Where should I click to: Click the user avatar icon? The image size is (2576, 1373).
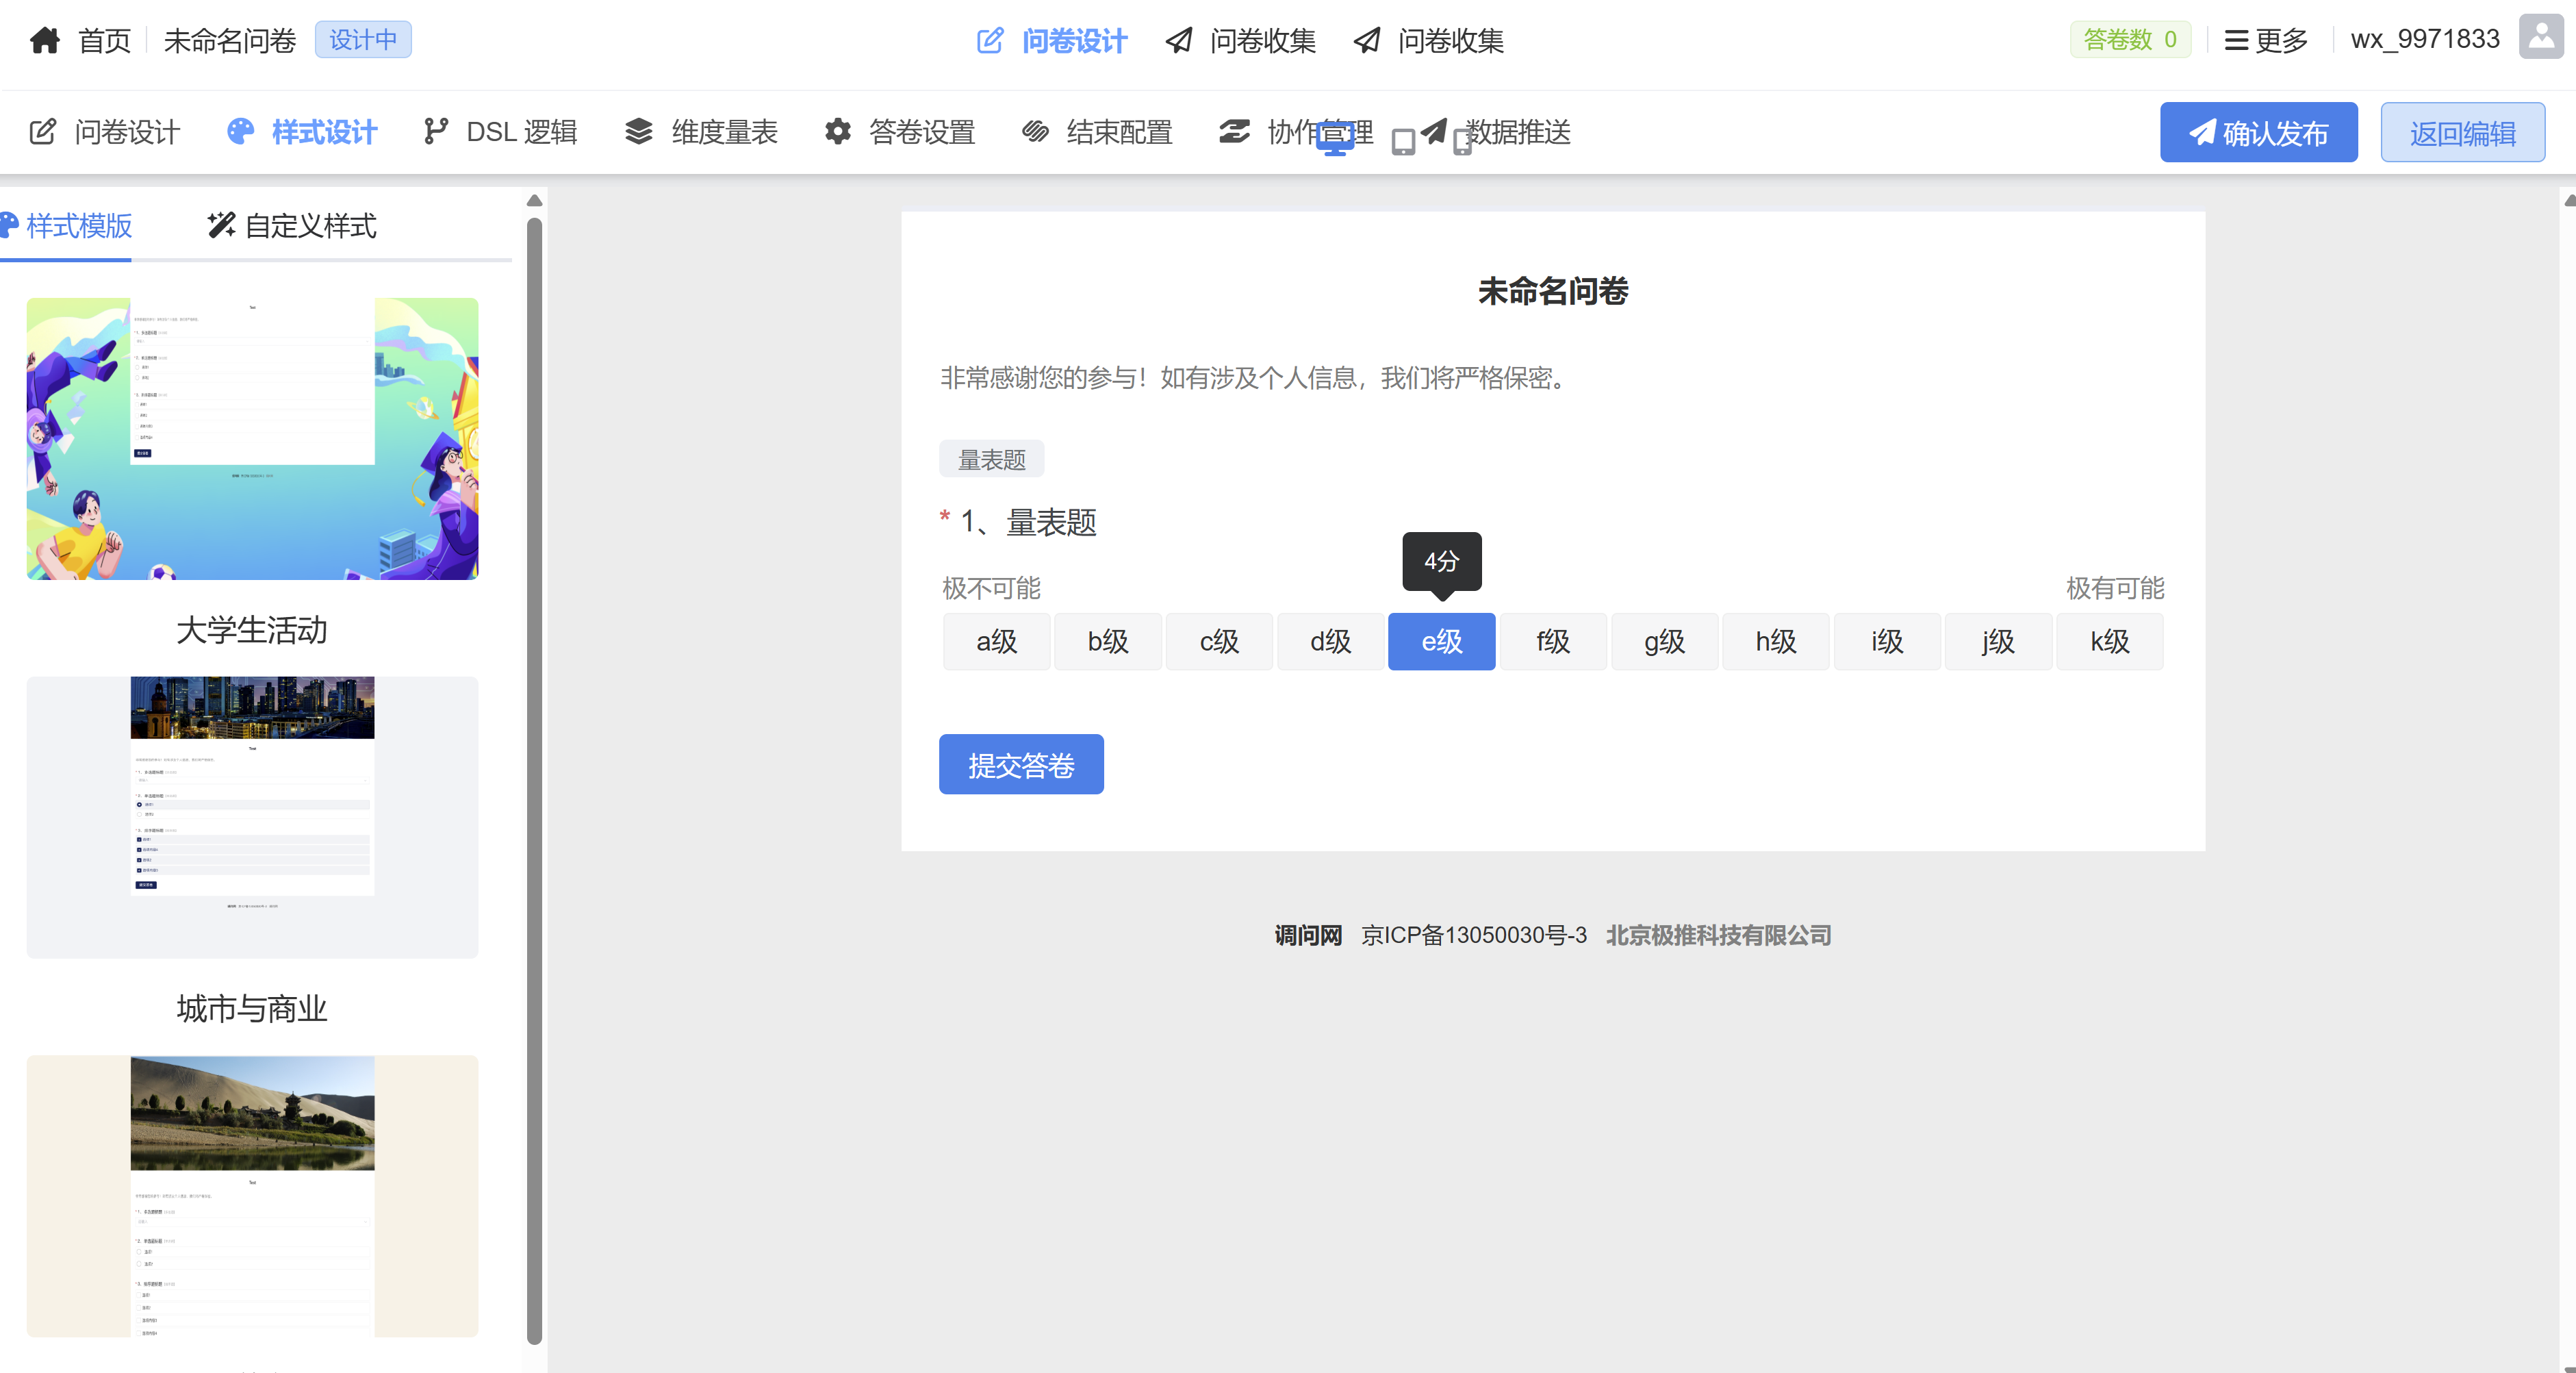pyautogui.click(x=2540, y=38)
